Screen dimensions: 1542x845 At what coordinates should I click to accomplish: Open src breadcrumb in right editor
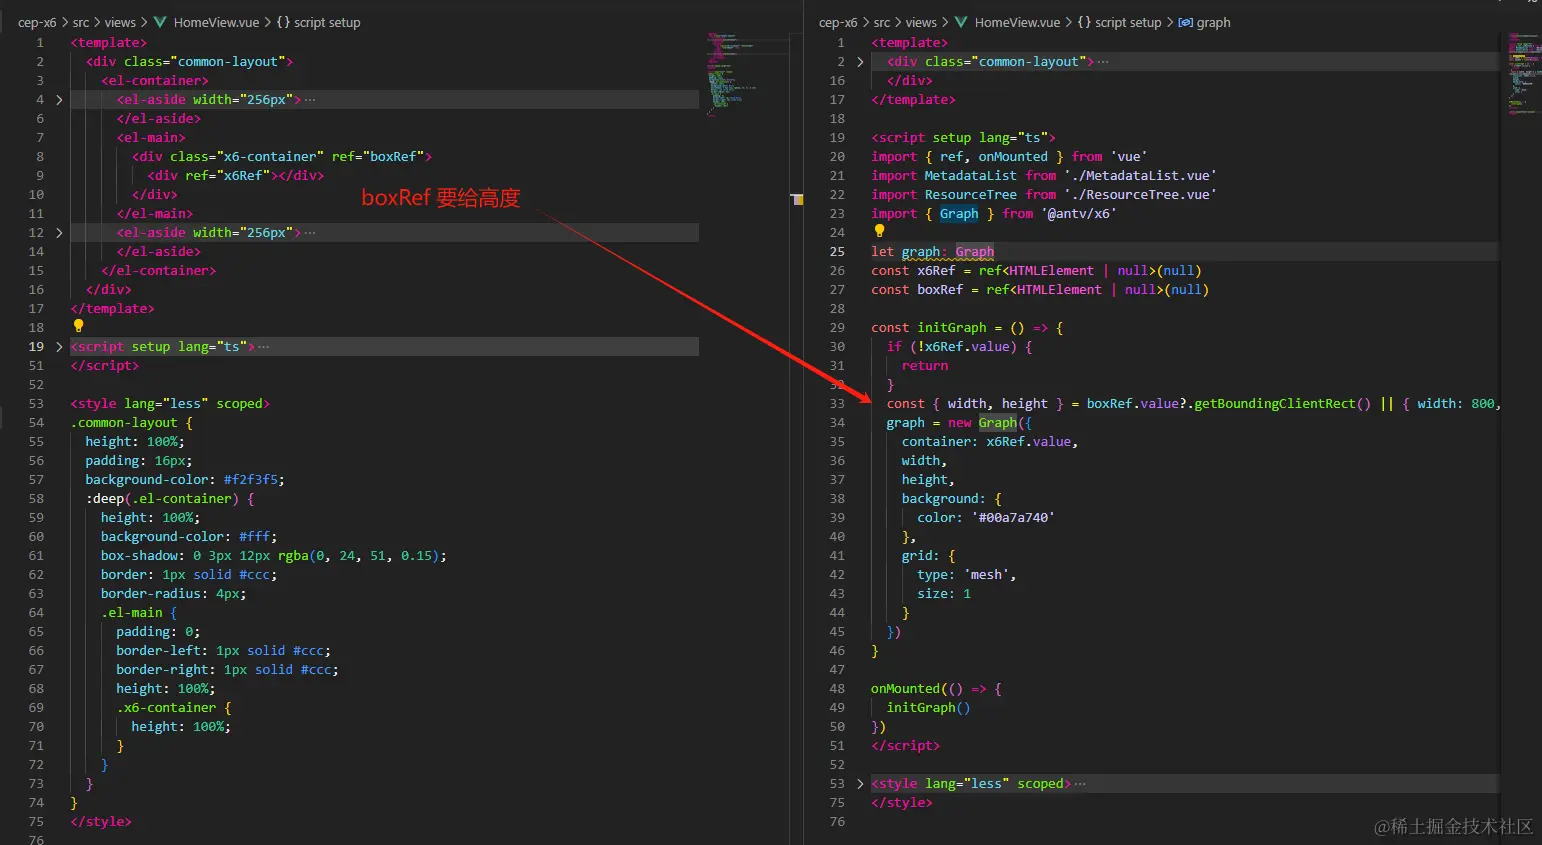tap(882, 22)
